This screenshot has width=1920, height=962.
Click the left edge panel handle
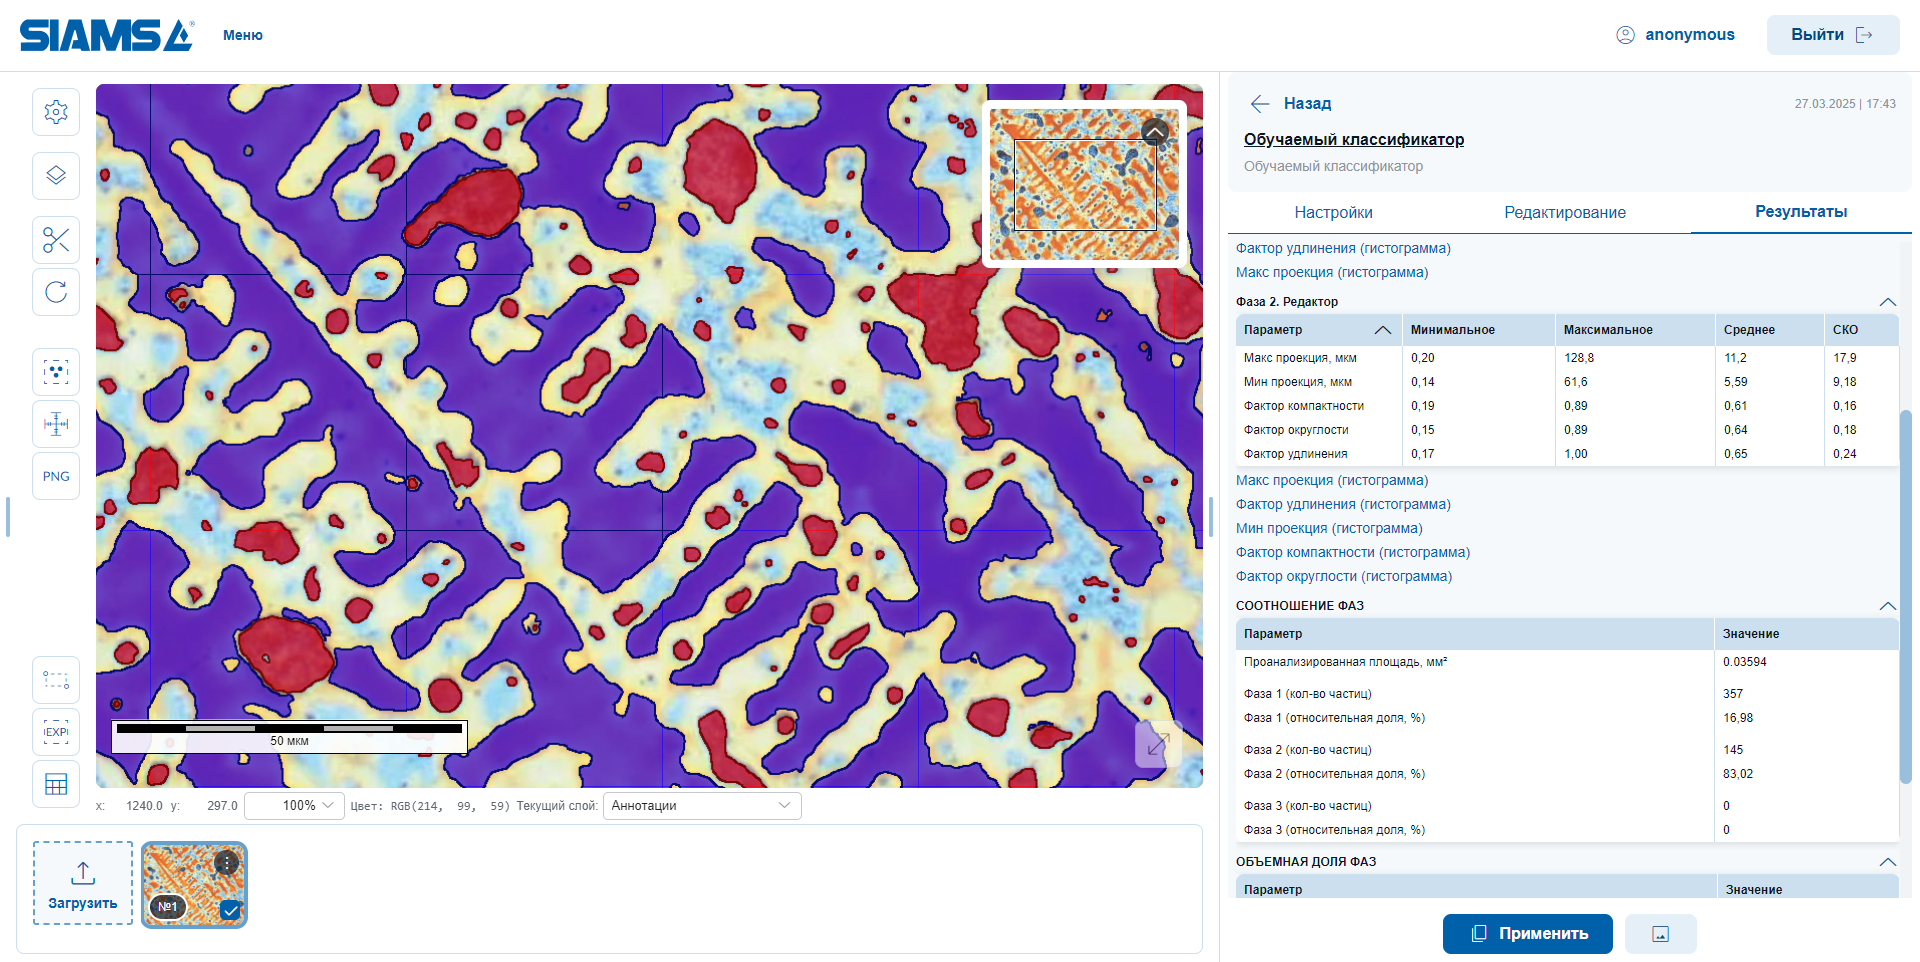point(8,517)
